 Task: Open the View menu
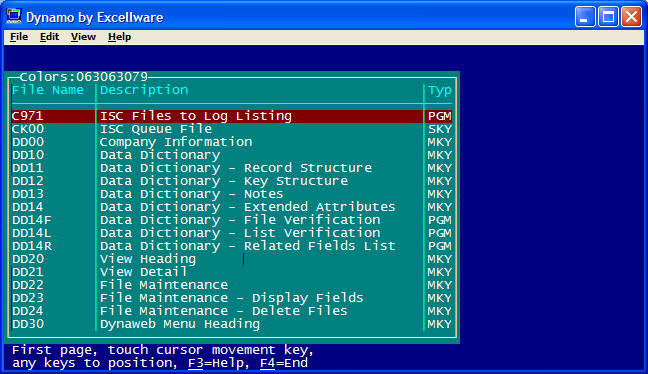(x=83, y=37)
